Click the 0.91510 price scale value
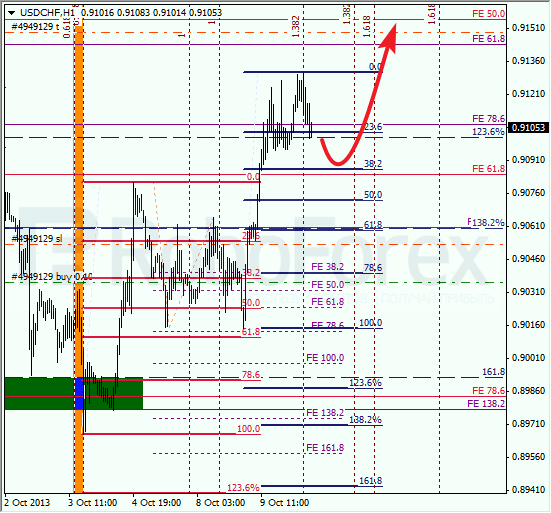Image resolution: width=551 pixels, height=513 pixels. click(x=528, y=28)
